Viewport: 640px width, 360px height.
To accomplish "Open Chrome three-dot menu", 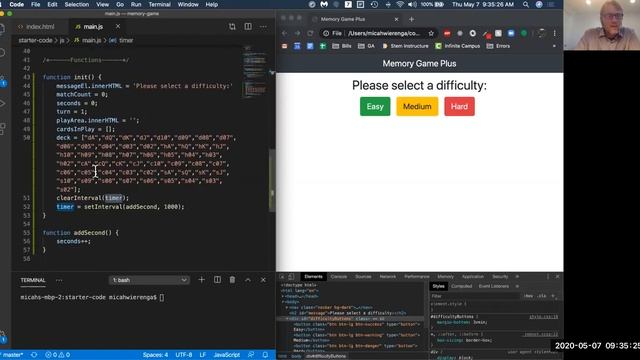I will (x=554, y=33).
